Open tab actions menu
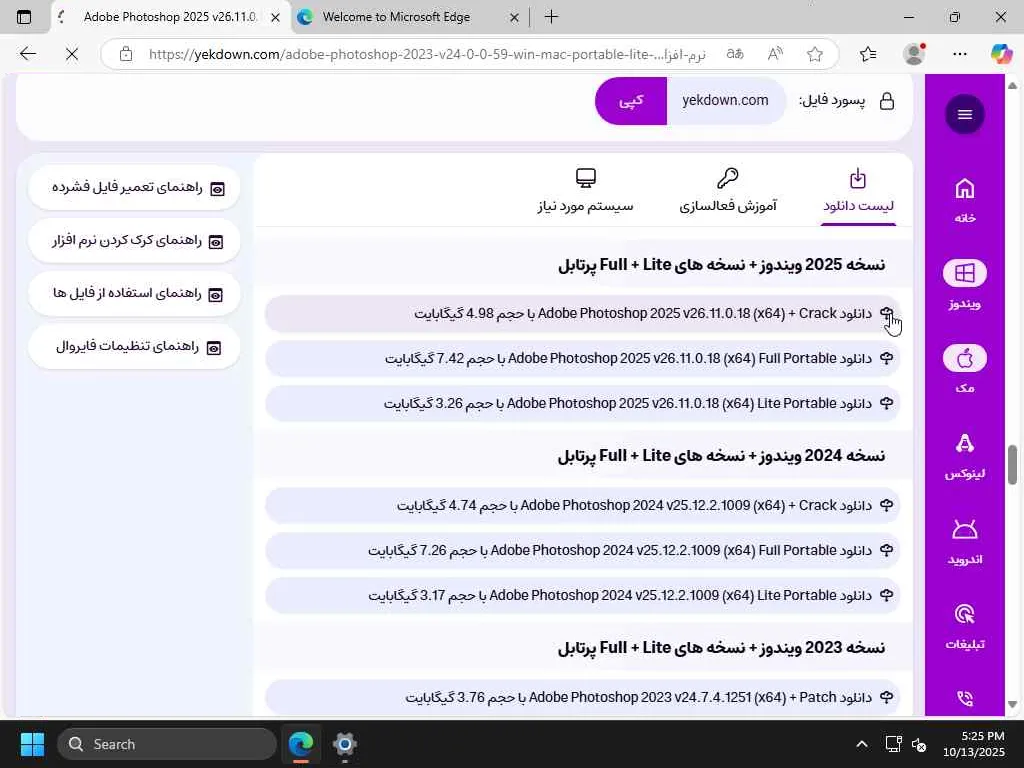Image resolution: width=1024 pixels, height=768 pixels. 24,17
